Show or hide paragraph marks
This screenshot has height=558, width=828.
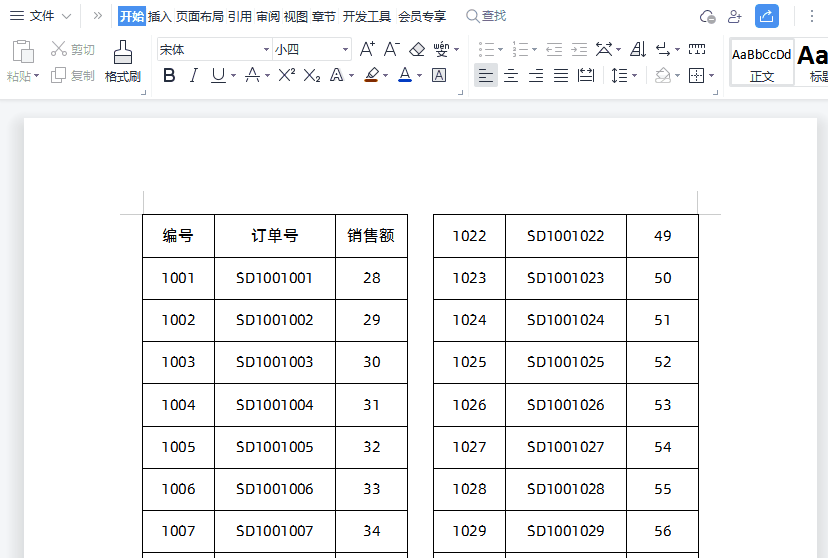663,50
